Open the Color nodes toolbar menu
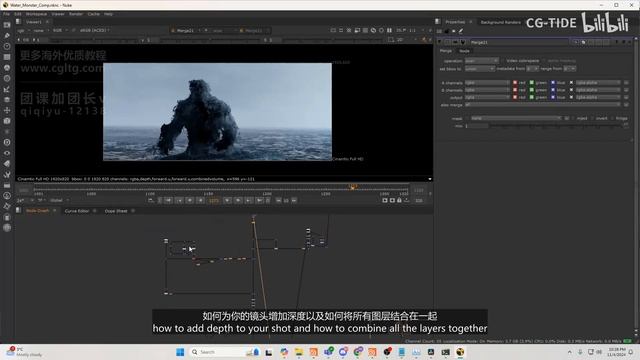This screenshot has width=640, height=360. (7, 68)
